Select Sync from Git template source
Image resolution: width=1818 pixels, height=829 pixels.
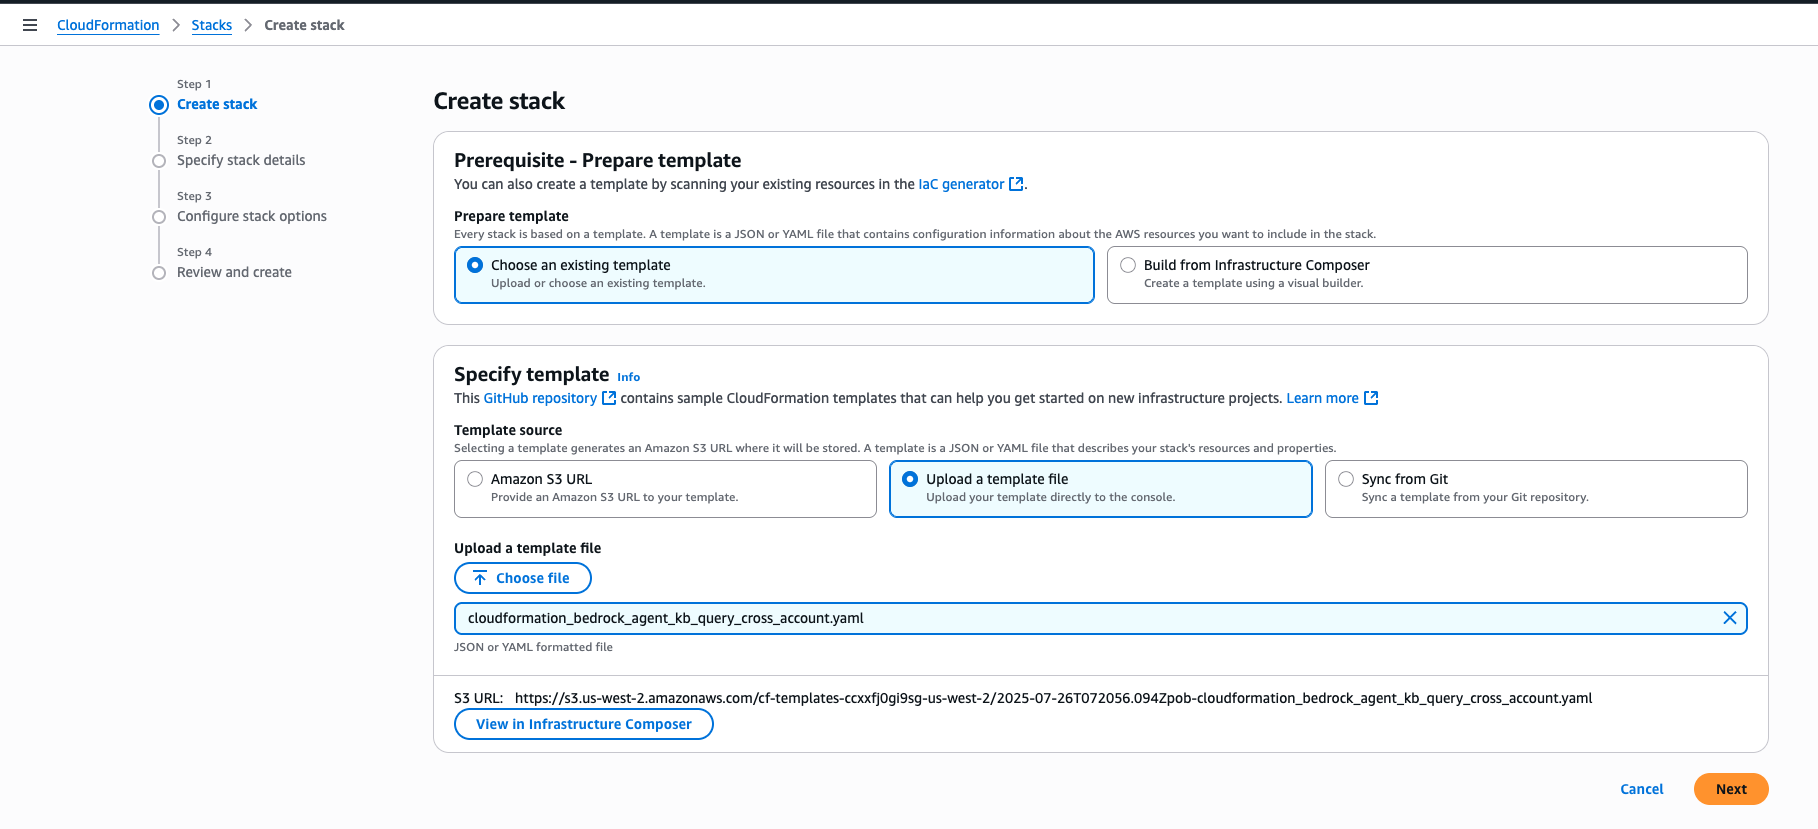tap(1346, 479)
